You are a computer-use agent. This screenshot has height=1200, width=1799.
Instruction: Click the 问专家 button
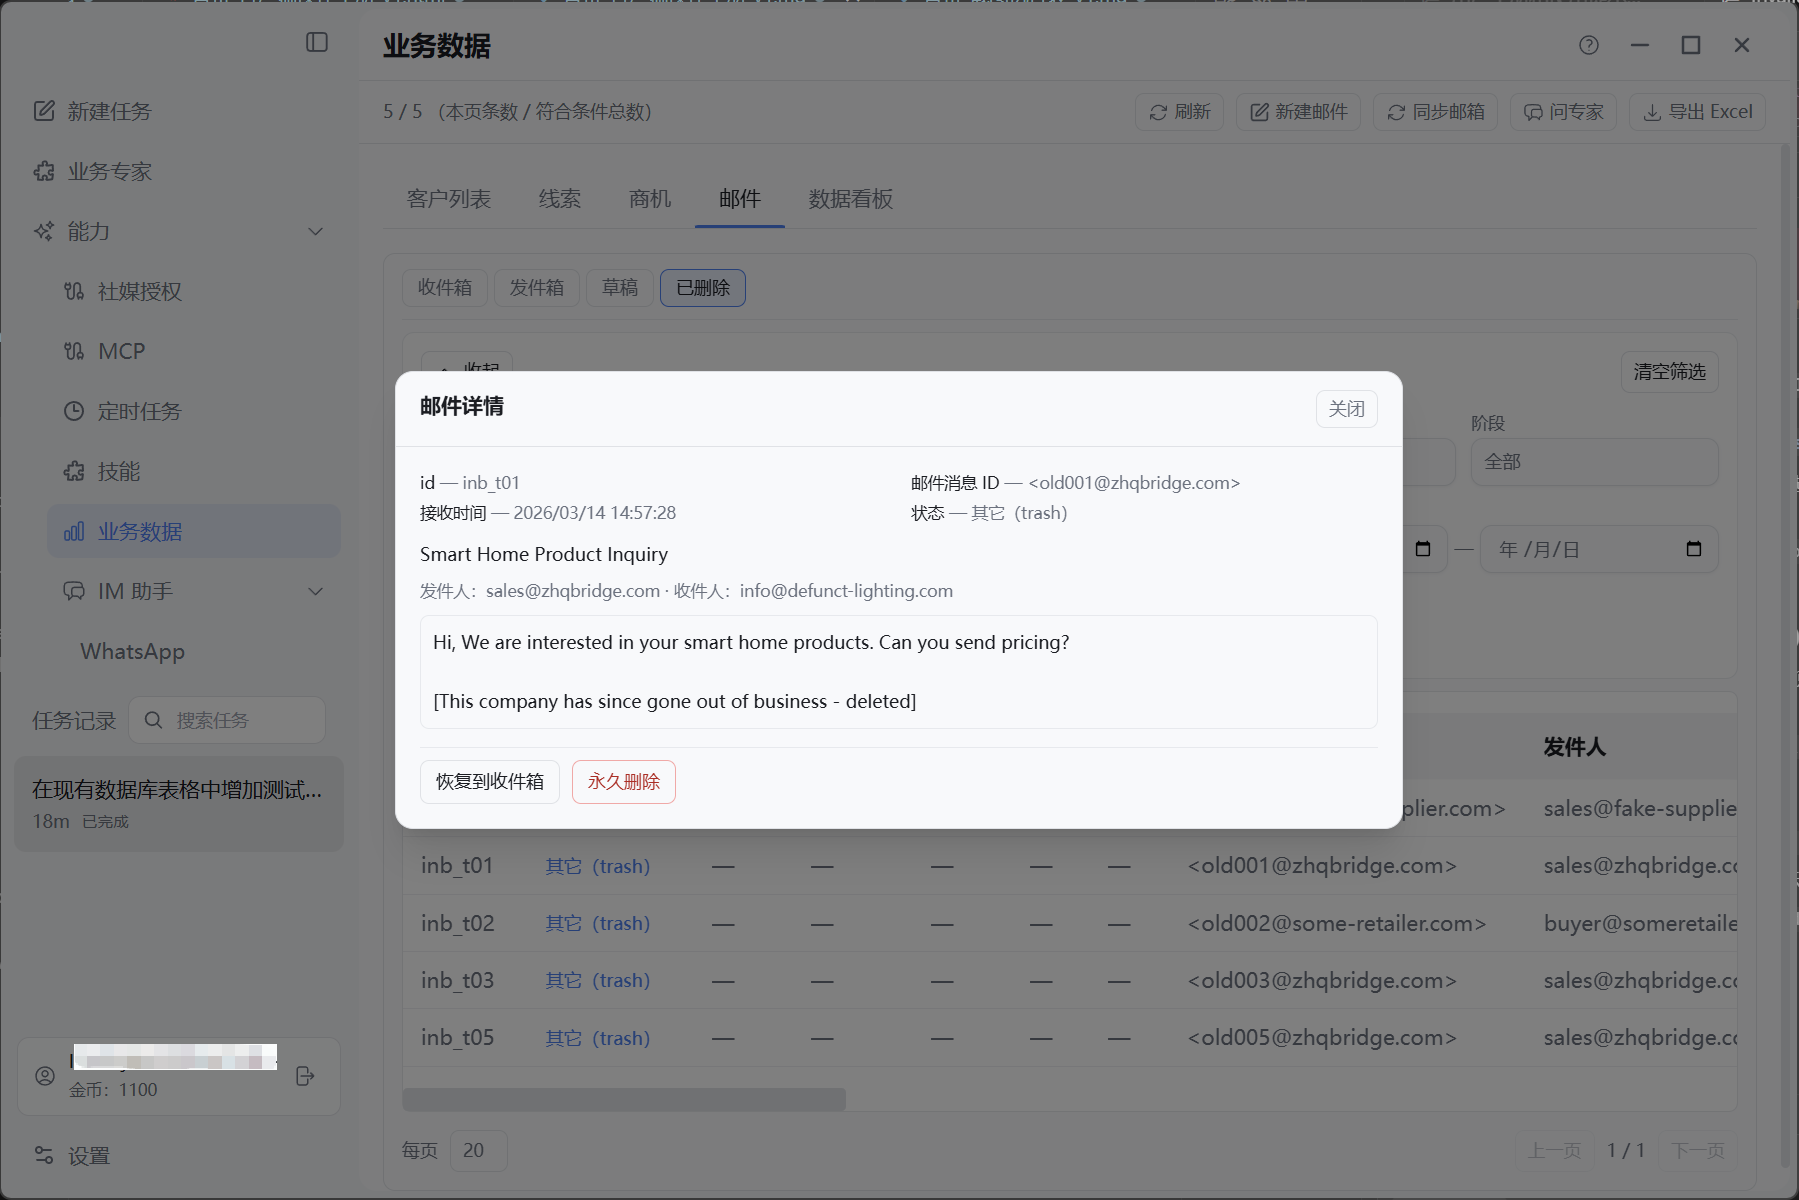[x=1563, y=112]
